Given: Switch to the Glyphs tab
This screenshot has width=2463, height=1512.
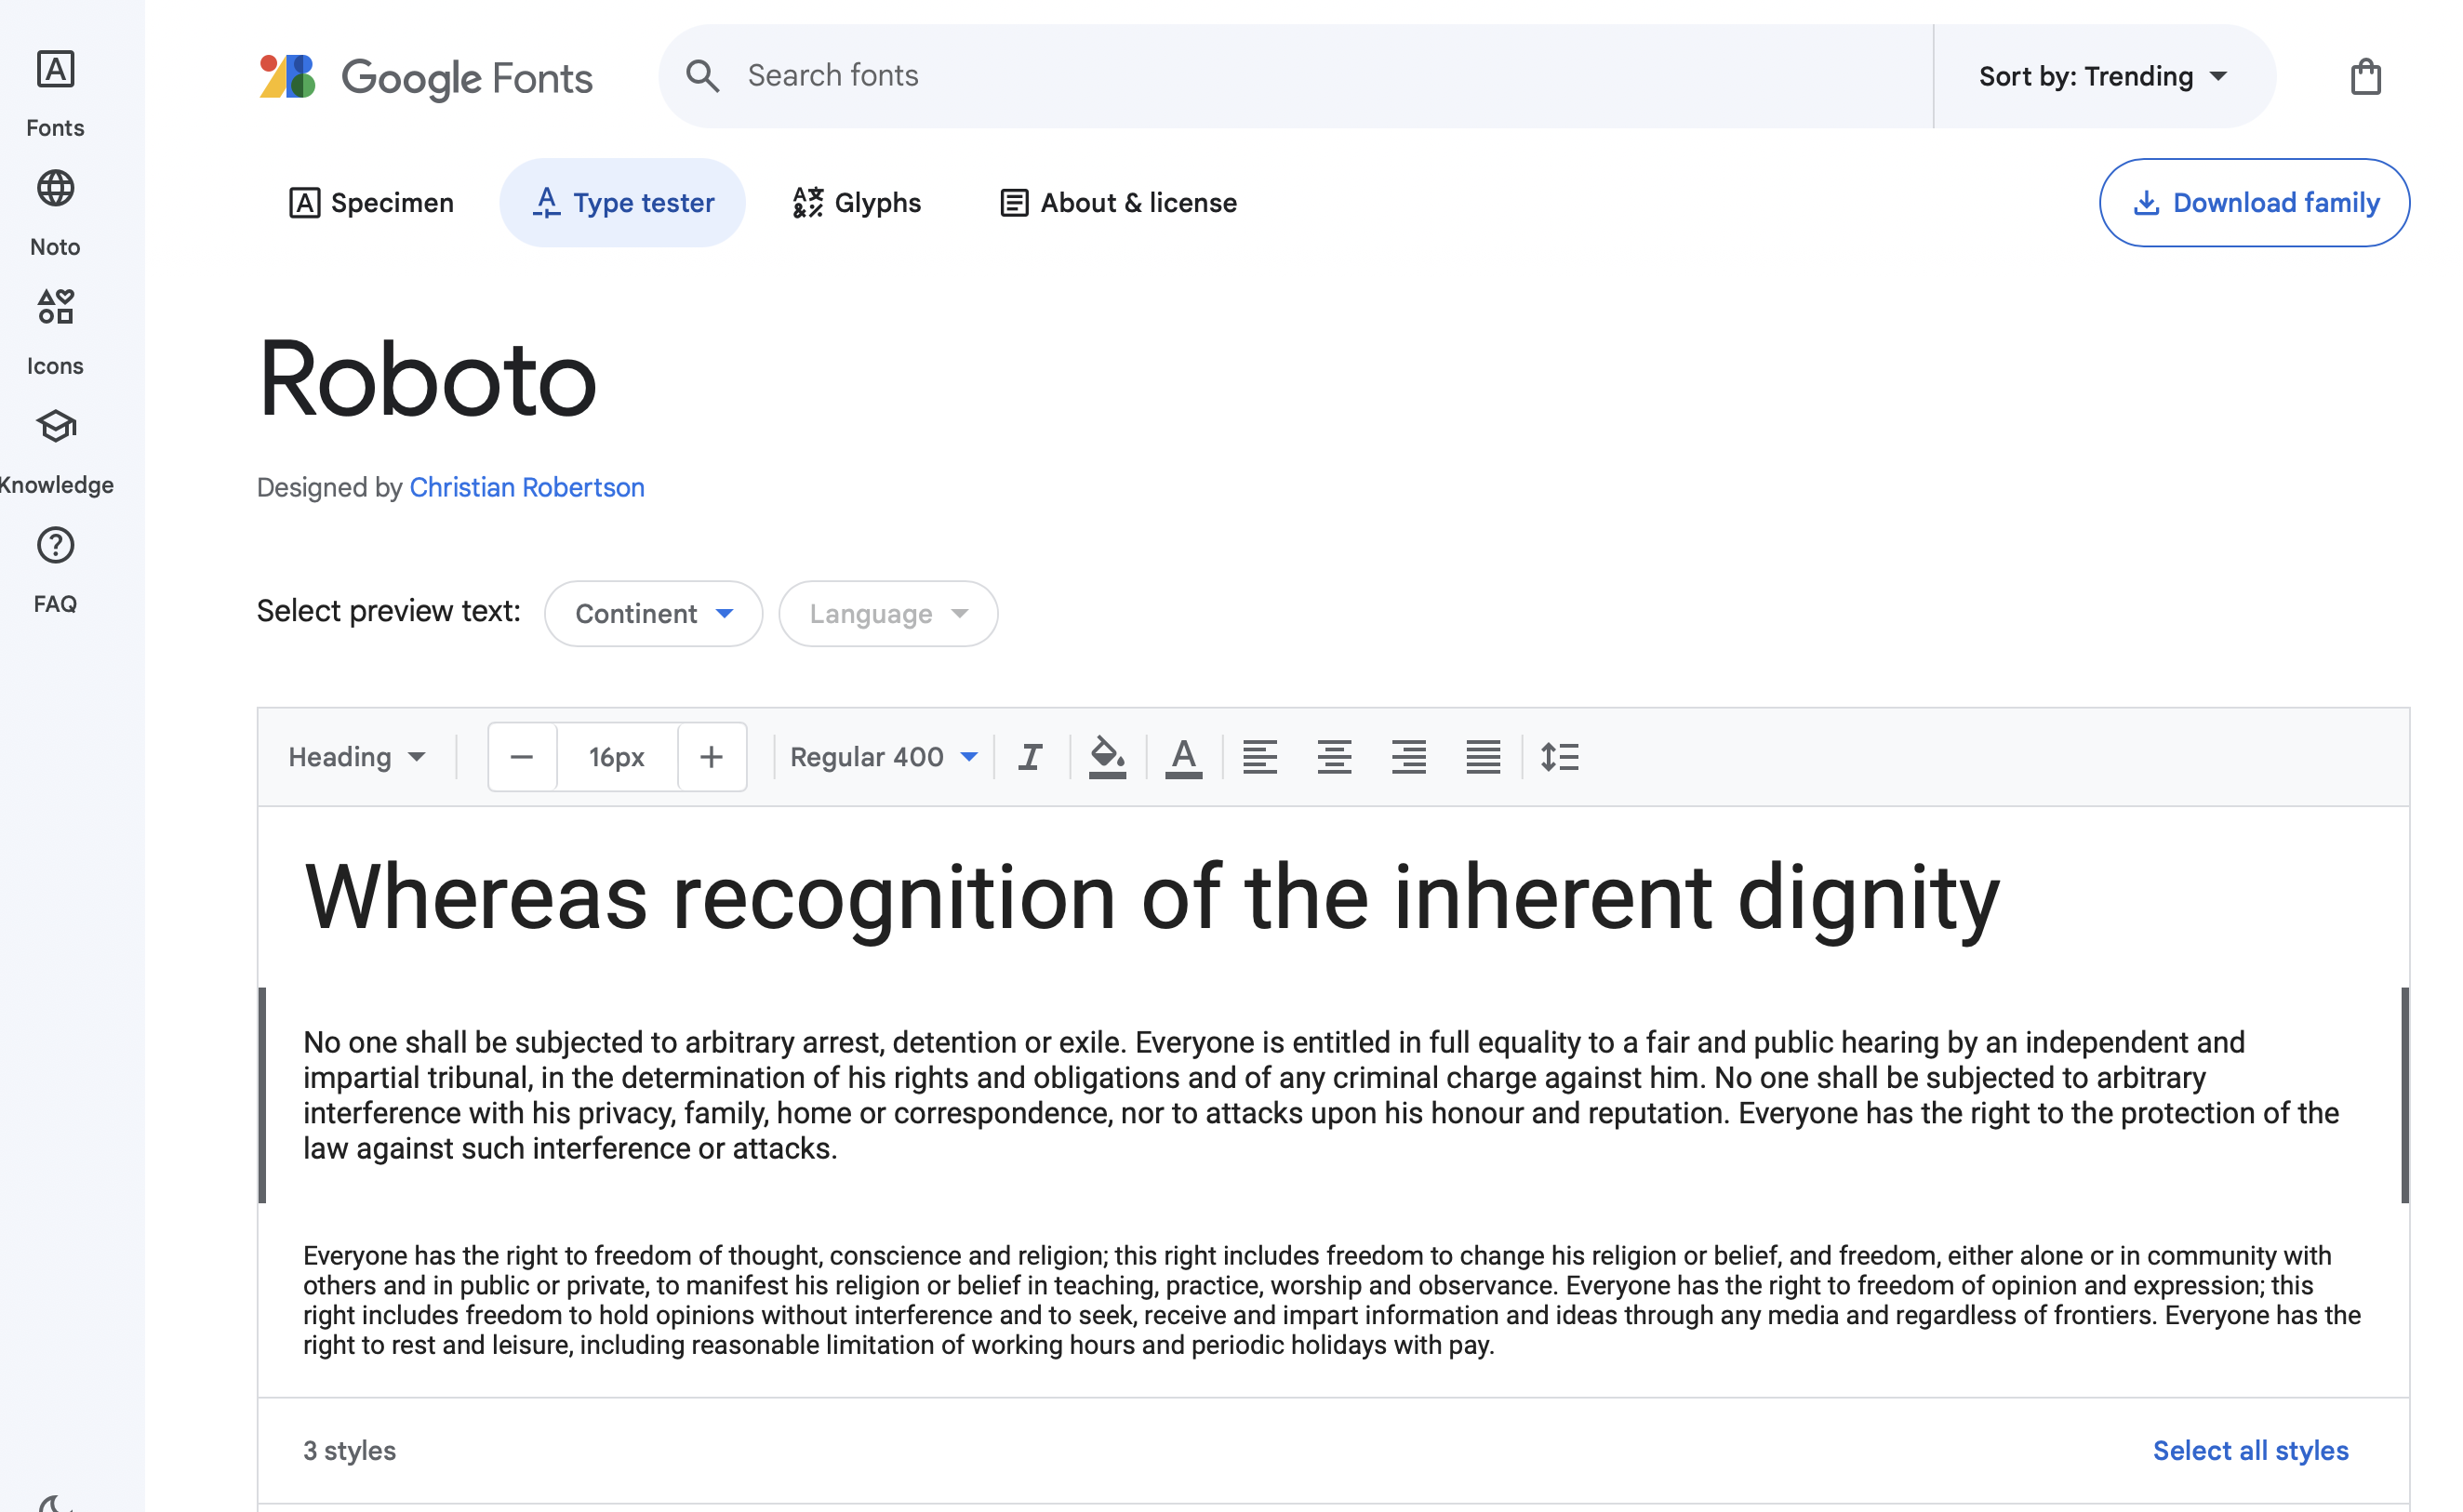Looking at the screenshot, I should click(856, 203).
